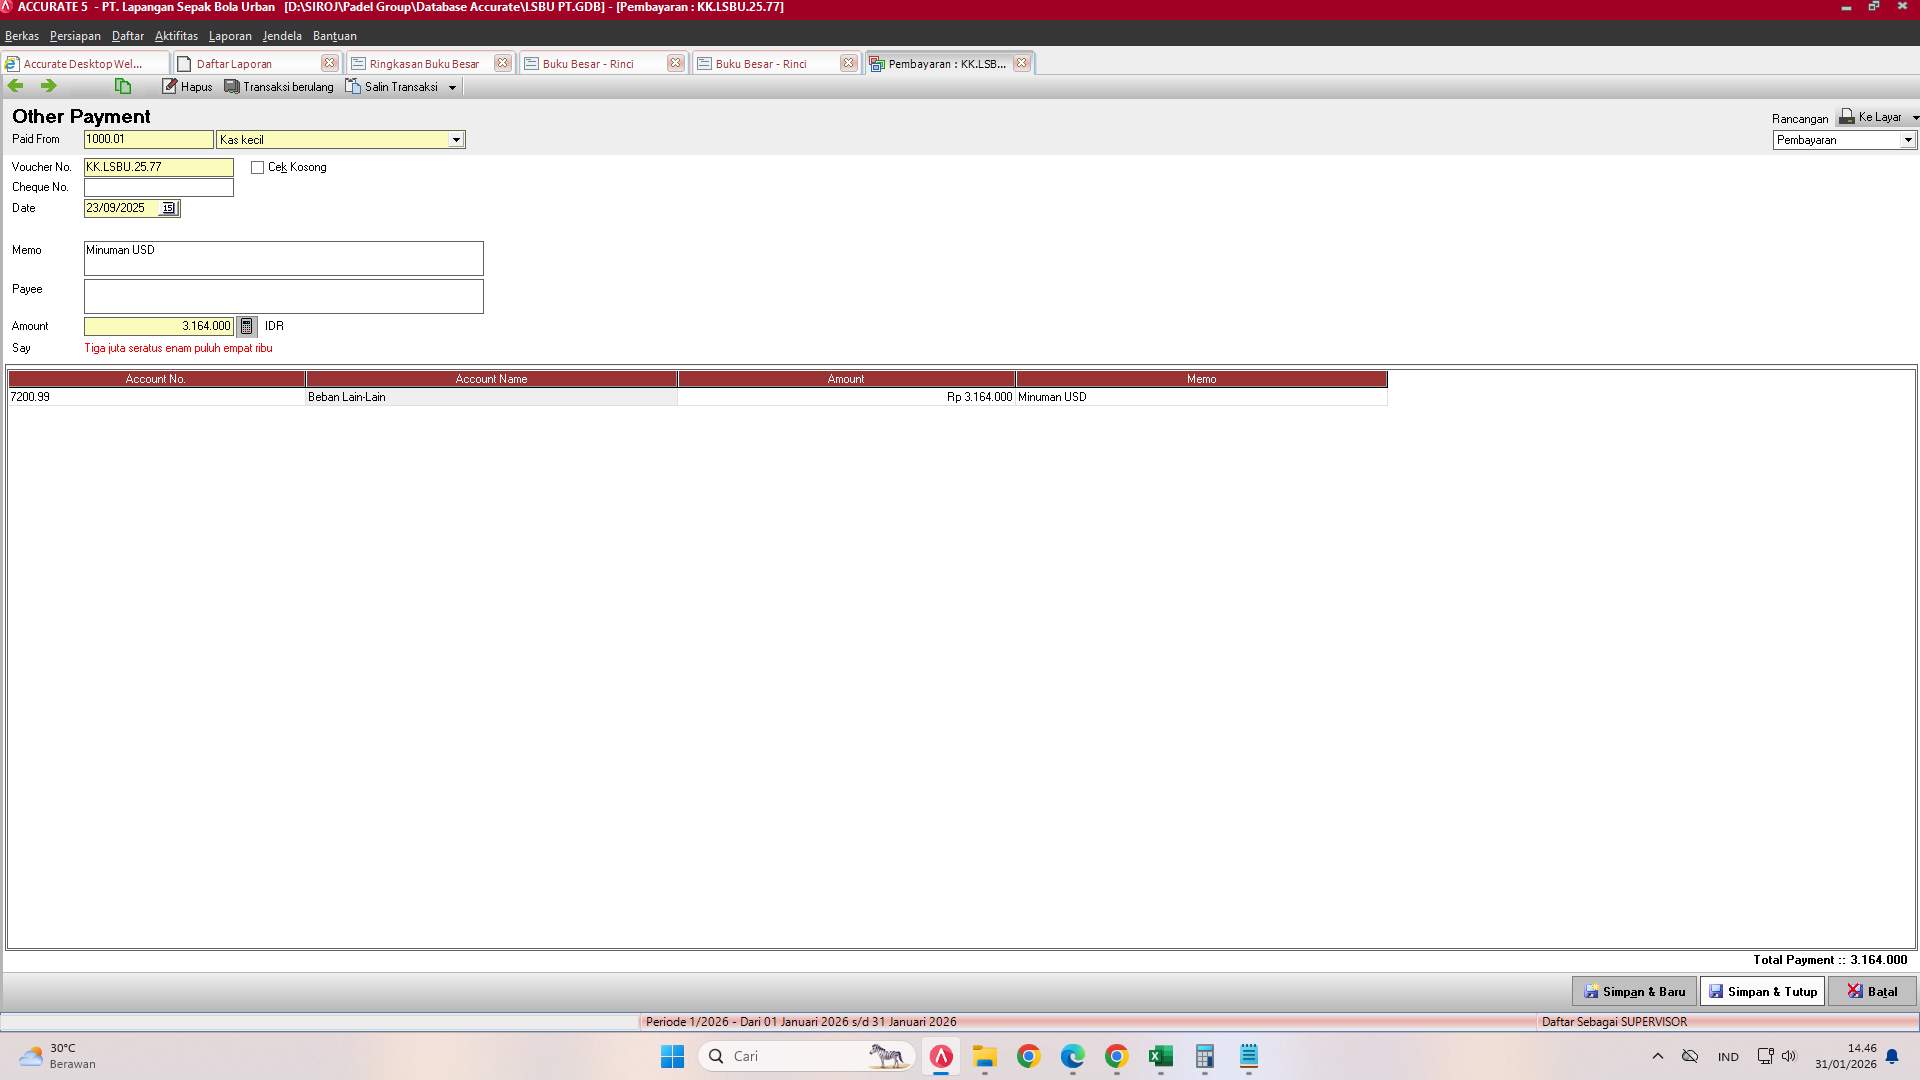Enable the Cek Kosong checkbox
Viewport: 1920px width, 1080px height.
255,167
